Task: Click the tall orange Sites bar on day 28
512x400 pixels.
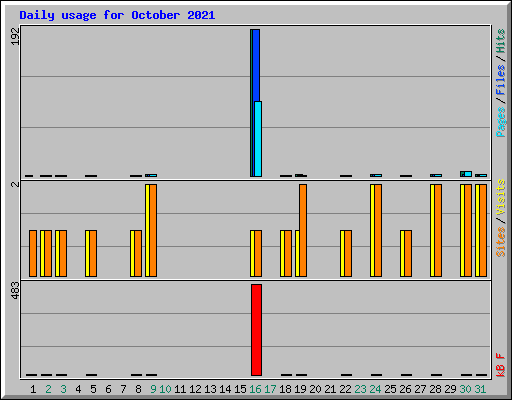Action: click(x=438, y=230)
